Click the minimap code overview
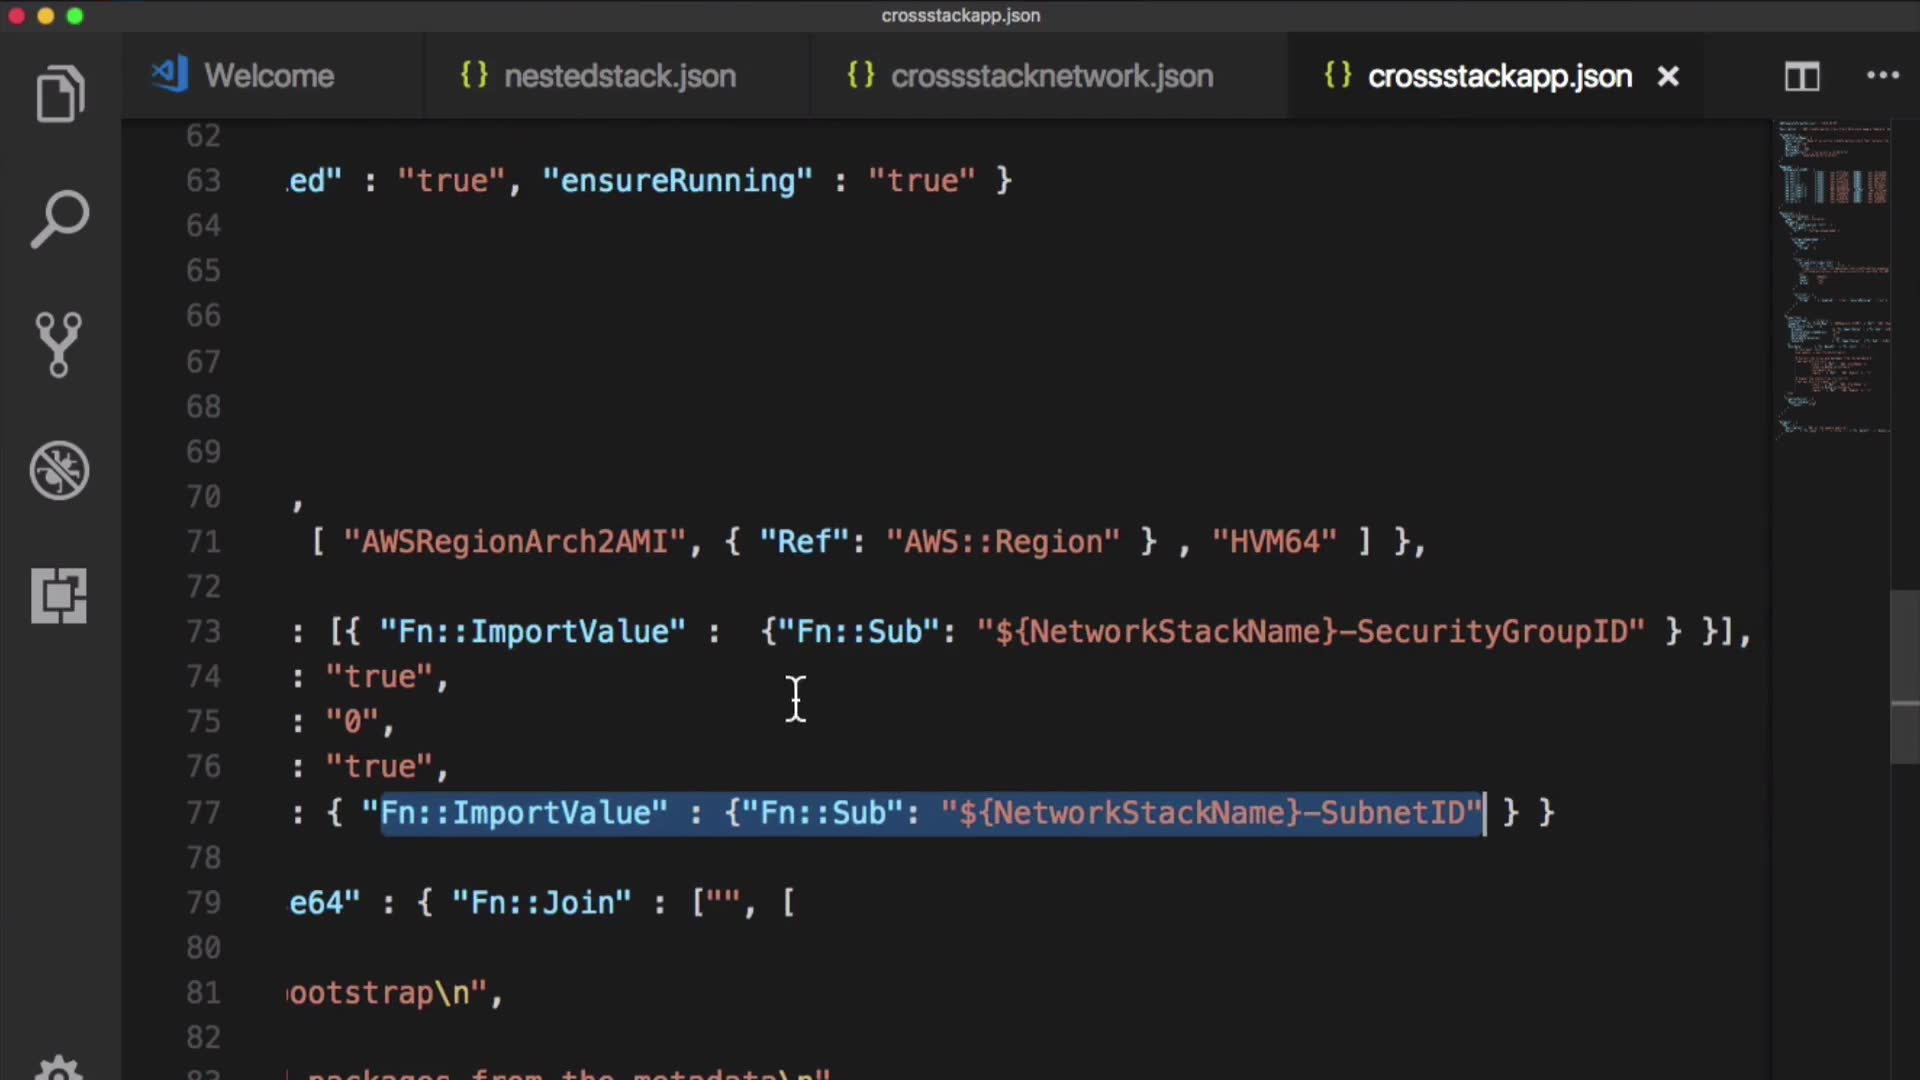1920x1080 pixels. pos(1833,280)
